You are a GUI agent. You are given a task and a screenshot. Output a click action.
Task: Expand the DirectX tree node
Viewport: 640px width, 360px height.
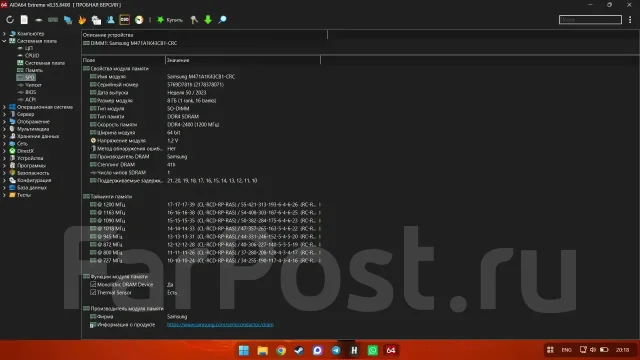(x=4, y=151)
